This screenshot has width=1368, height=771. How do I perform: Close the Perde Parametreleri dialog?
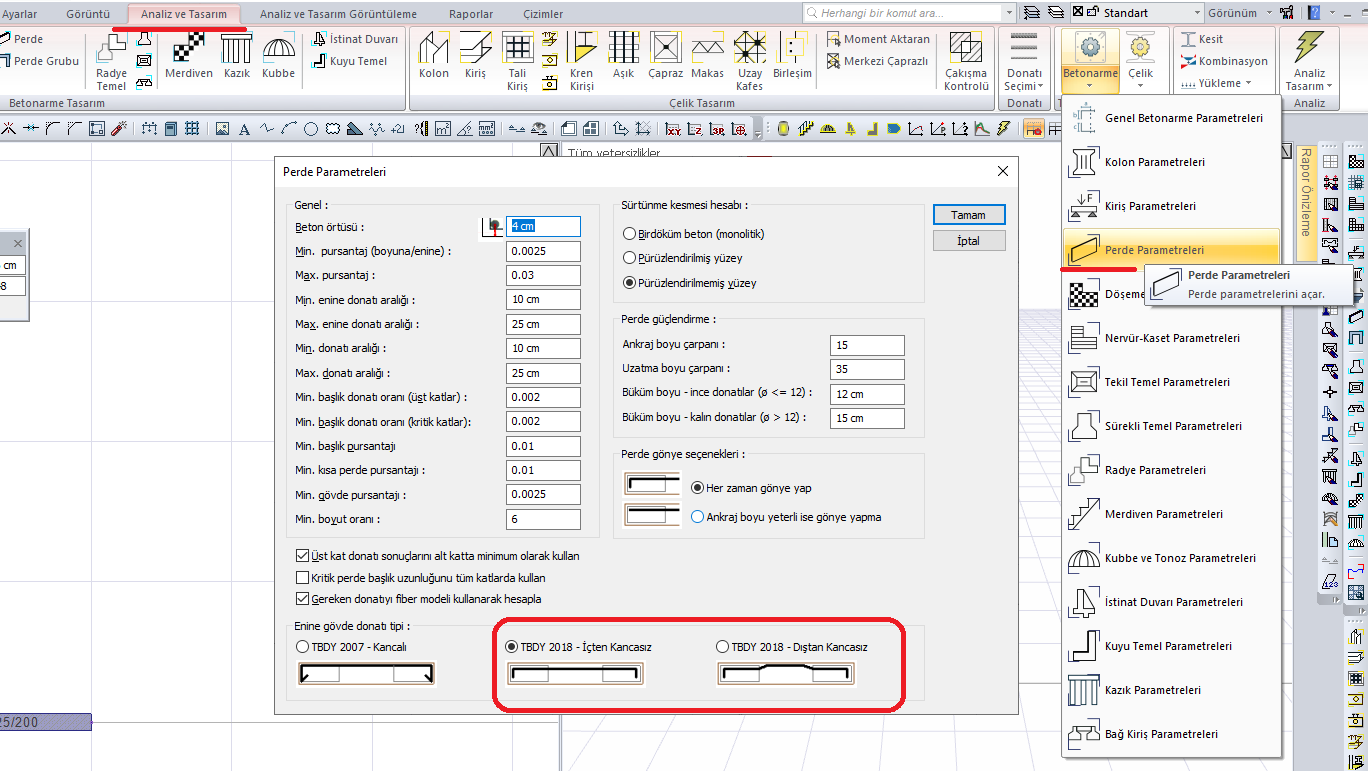(x=1003, y=172)
